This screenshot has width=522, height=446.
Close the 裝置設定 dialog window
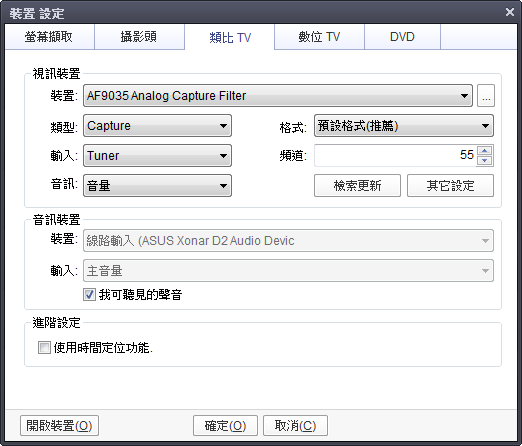tap(510, 12)
